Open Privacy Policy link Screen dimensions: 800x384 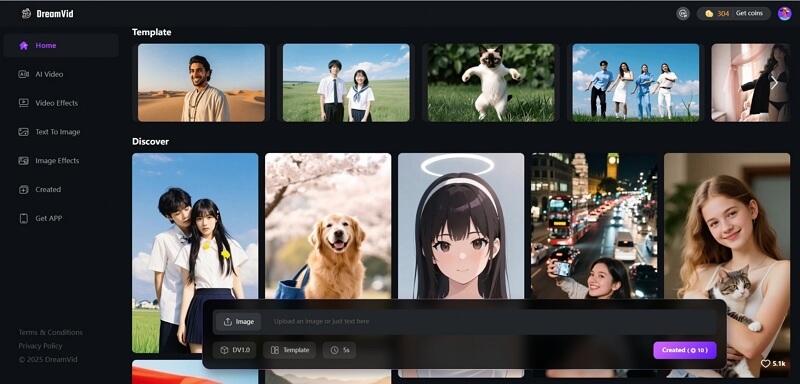[40, 346]
